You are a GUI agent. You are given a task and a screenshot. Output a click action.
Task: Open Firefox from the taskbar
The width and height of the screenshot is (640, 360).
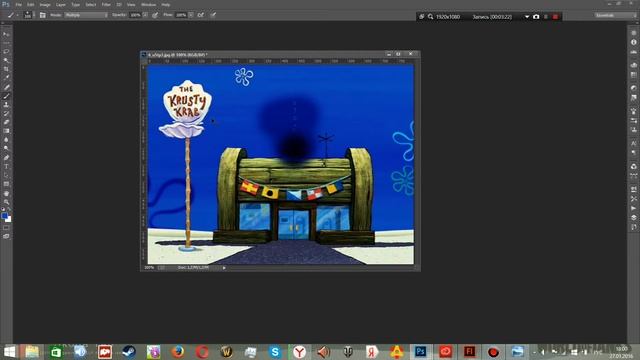pyautogui.click(x=178, y=351)
